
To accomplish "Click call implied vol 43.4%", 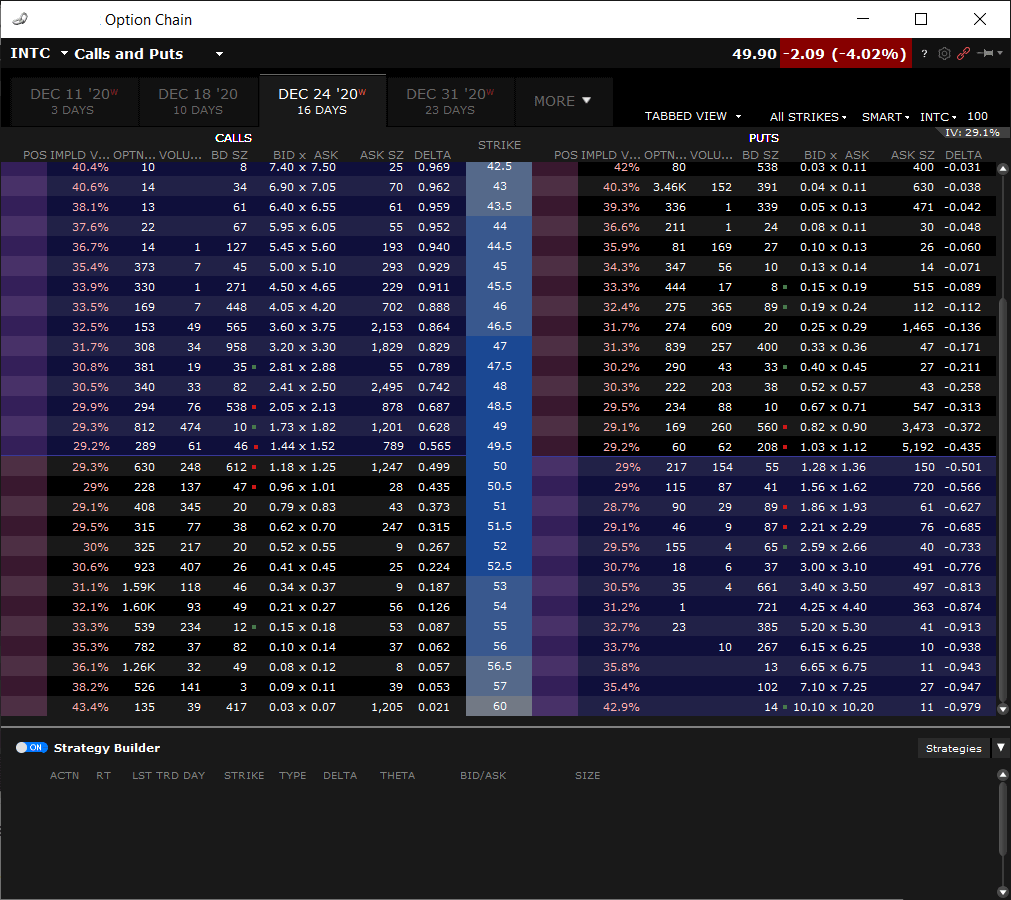I will coord(90,707).
